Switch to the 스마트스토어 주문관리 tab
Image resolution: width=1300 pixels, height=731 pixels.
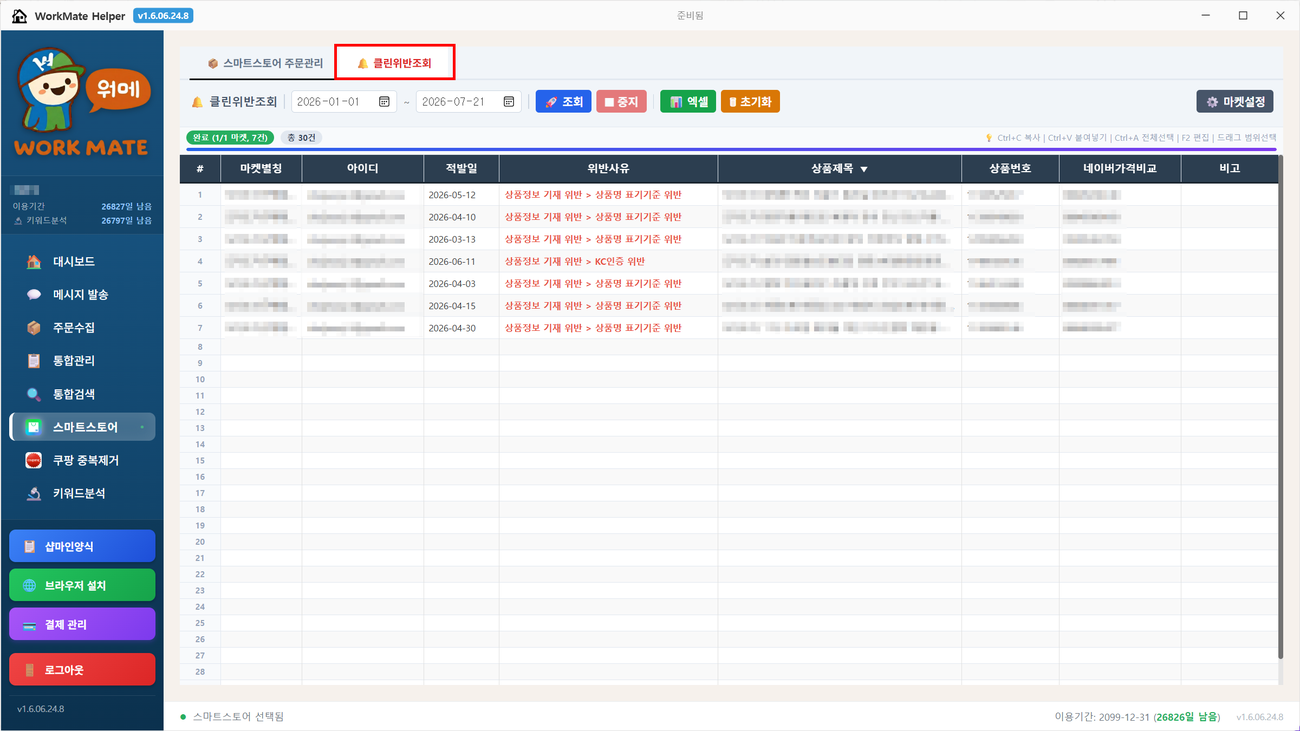(265, 63)
